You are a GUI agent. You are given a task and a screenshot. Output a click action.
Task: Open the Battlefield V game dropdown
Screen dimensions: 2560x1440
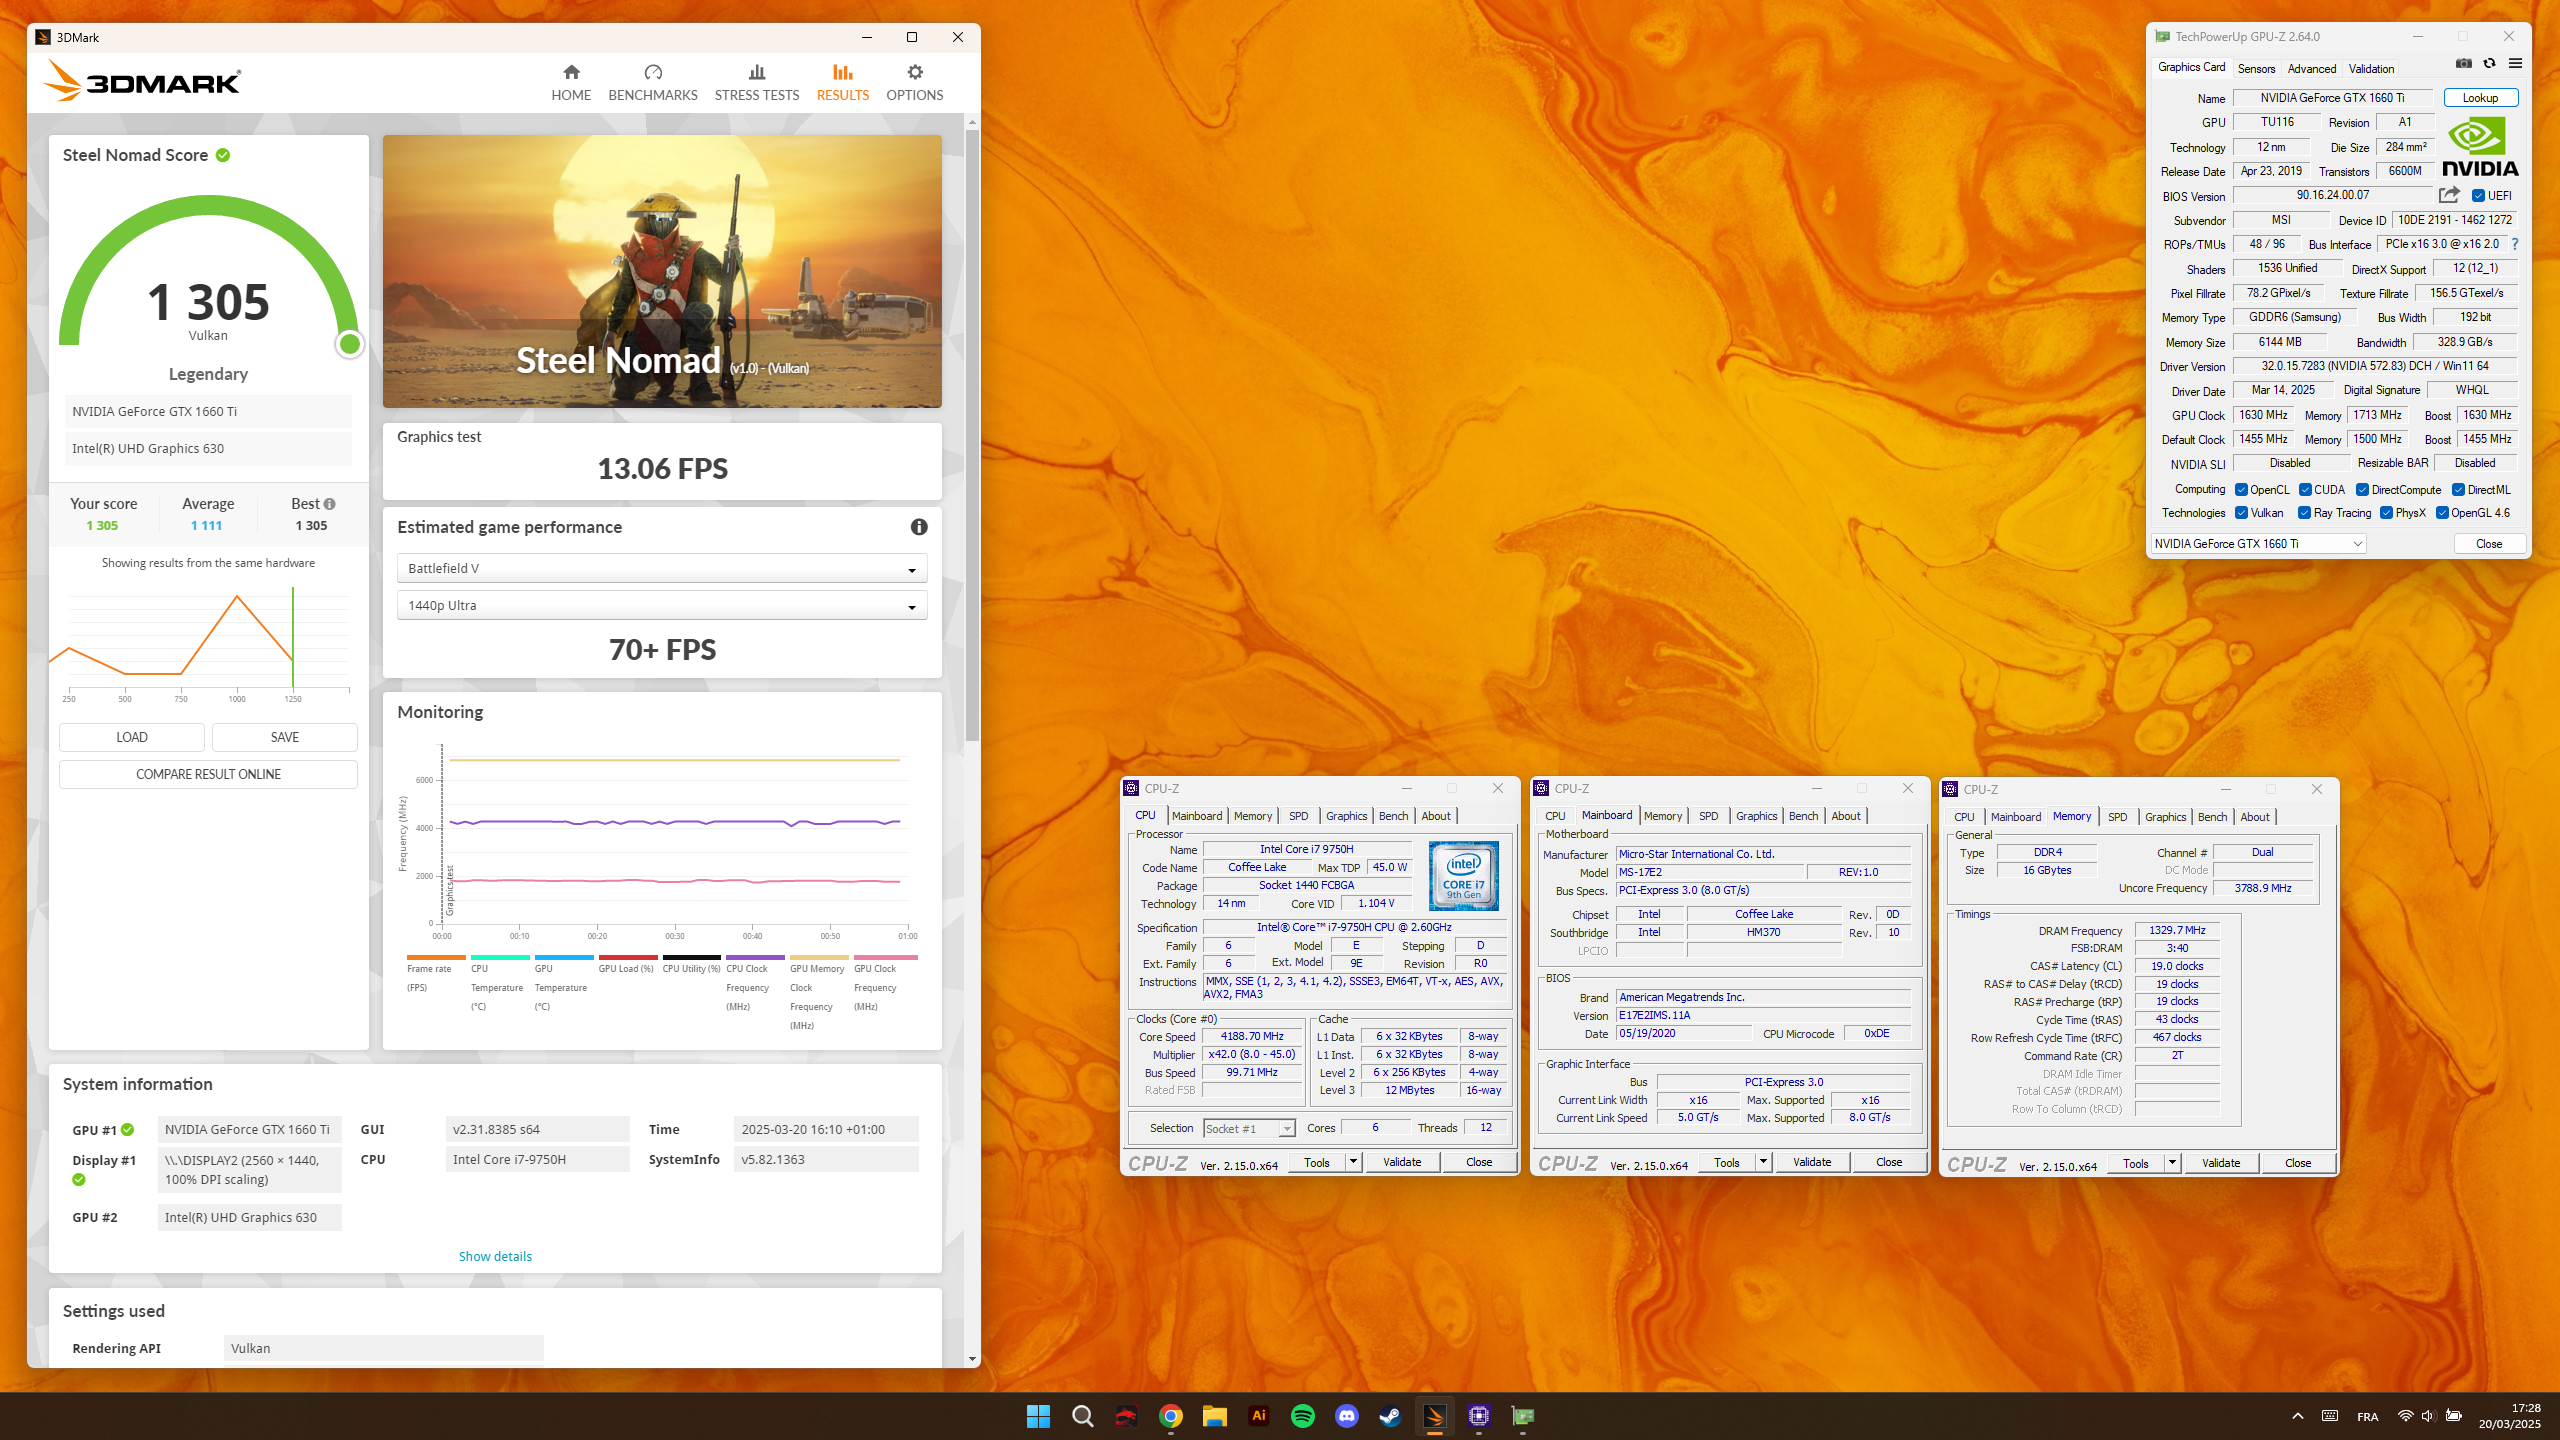[662, 568]
